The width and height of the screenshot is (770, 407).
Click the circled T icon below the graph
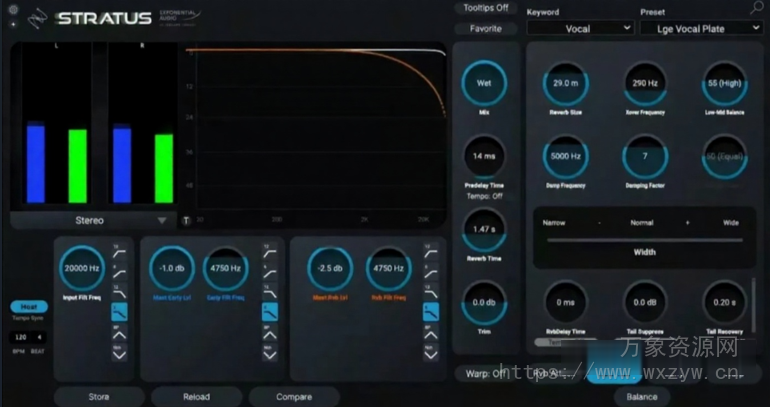click(187, 220)
